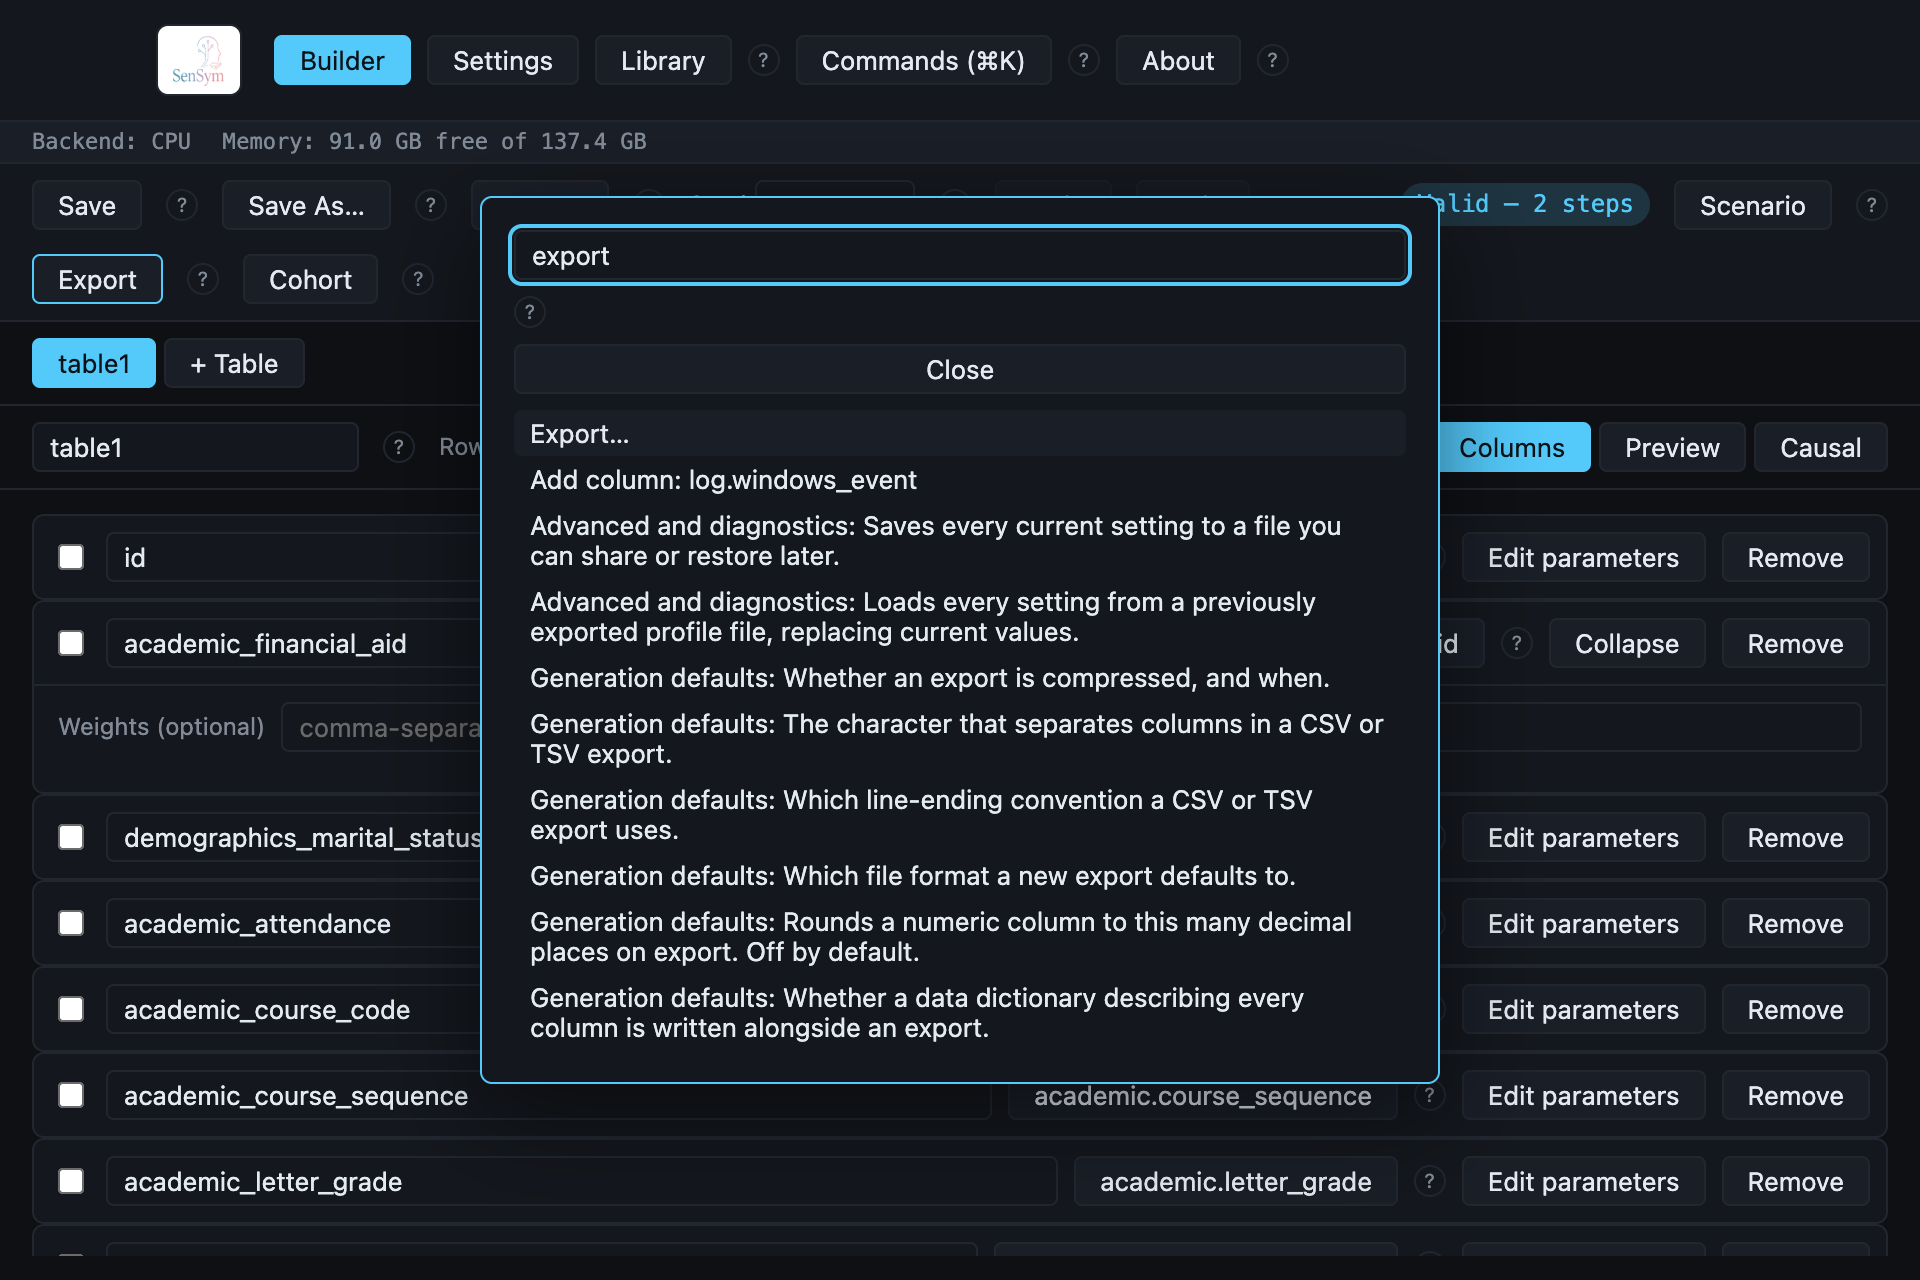
Task: Toggle checkbox for academic_letter_grade column
Action: 71,1181
